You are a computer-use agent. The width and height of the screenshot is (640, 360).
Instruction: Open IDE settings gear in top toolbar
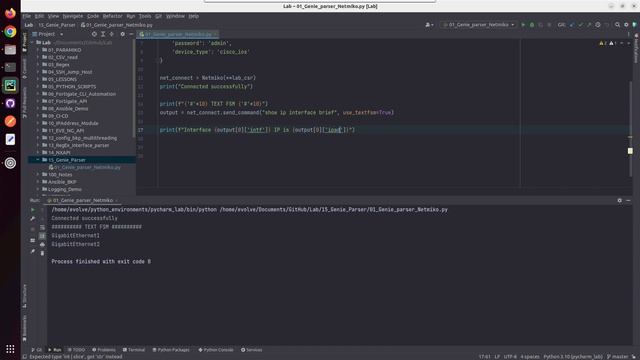(626, 25)
